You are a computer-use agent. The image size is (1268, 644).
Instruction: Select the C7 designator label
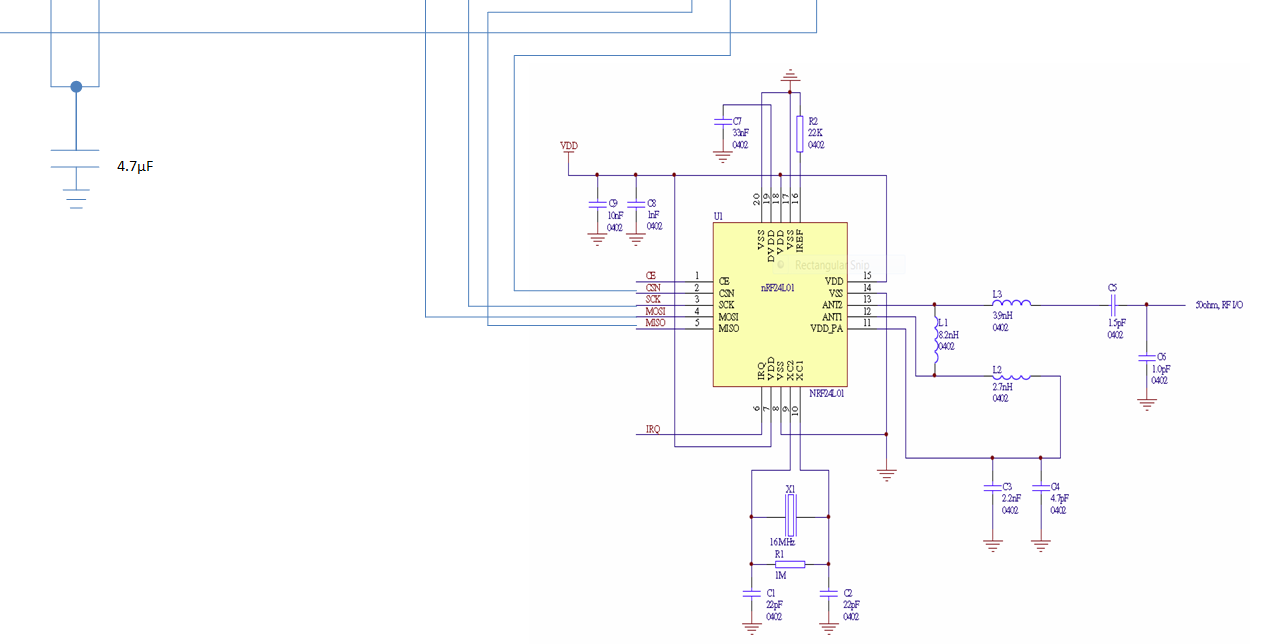[x=737, y=121]
